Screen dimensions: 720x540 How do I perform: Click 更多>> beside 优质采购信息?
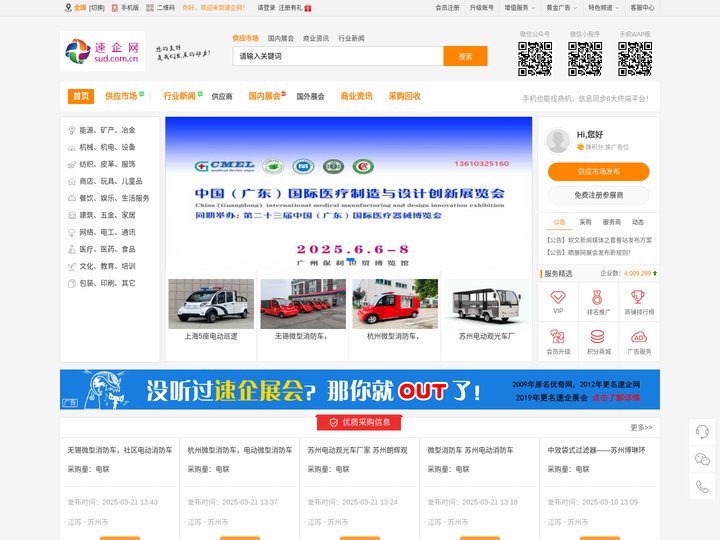[x=641, y=428]
